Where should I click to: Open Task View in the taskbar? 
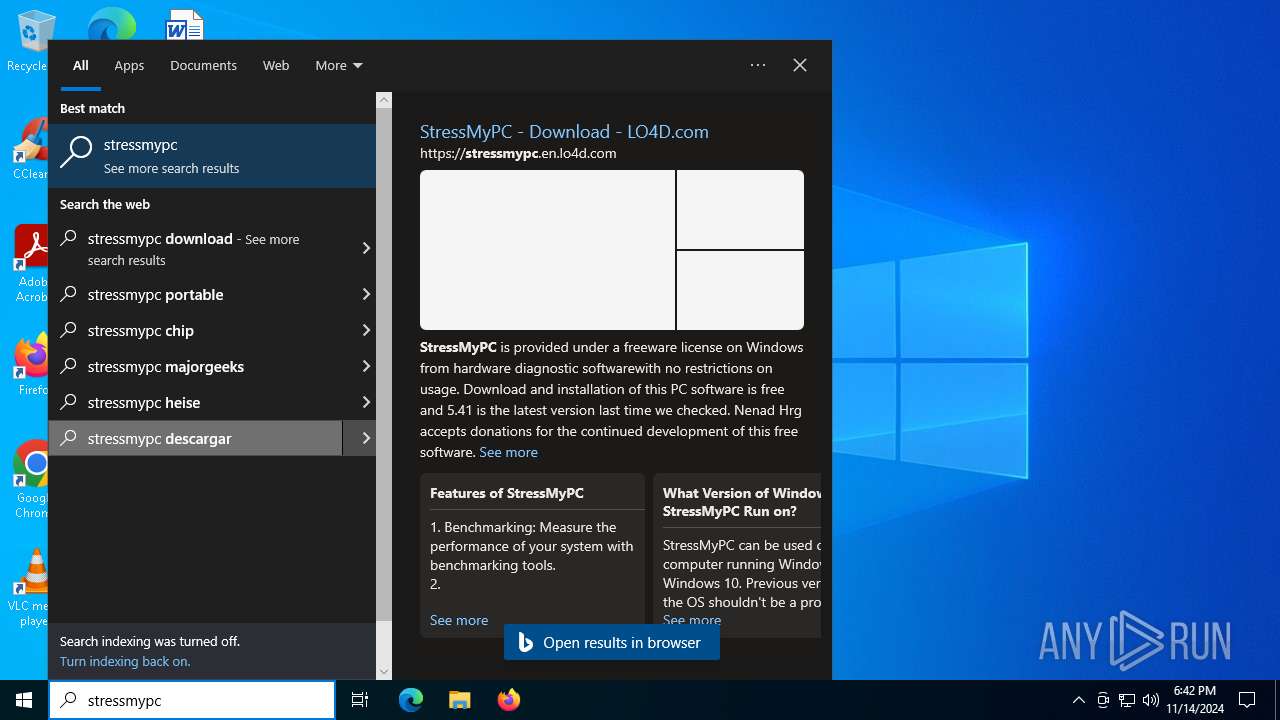[360, 700]
